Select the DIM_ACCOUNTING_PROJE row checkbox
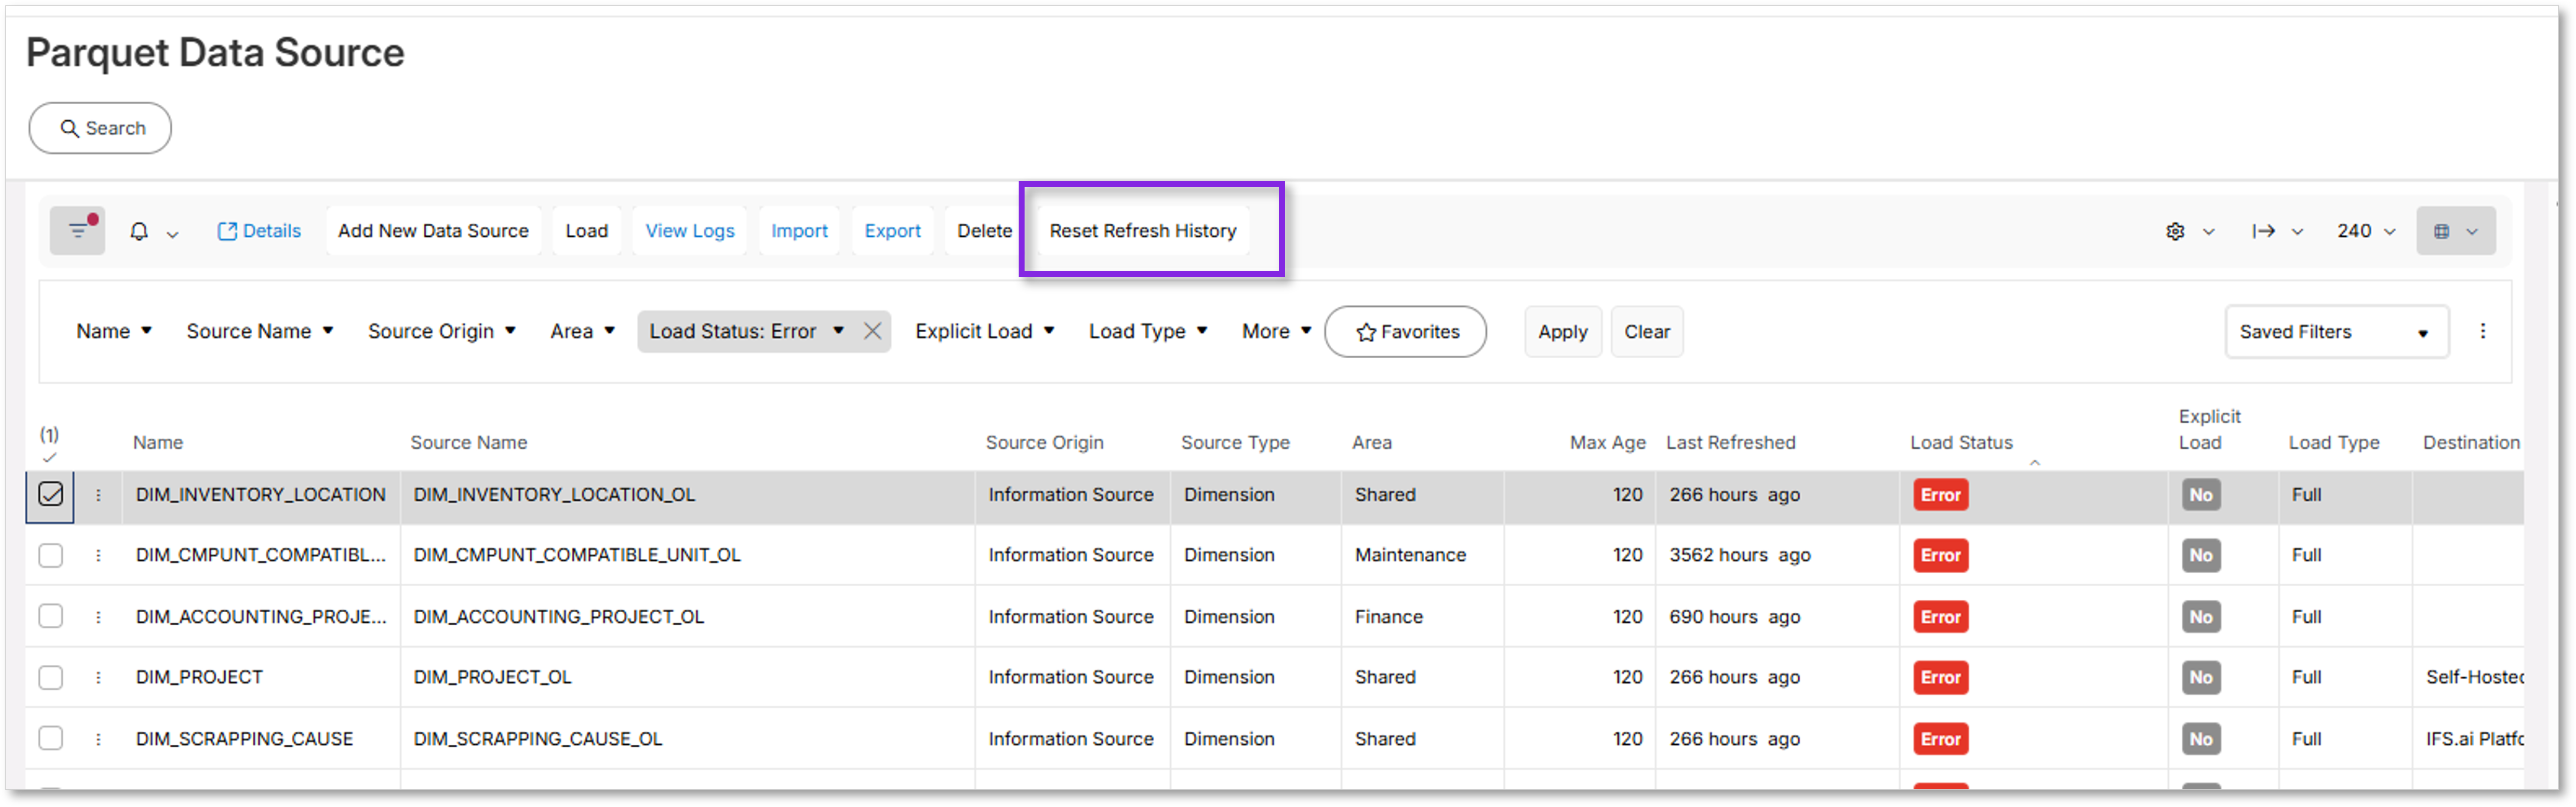 coord(50,616)
